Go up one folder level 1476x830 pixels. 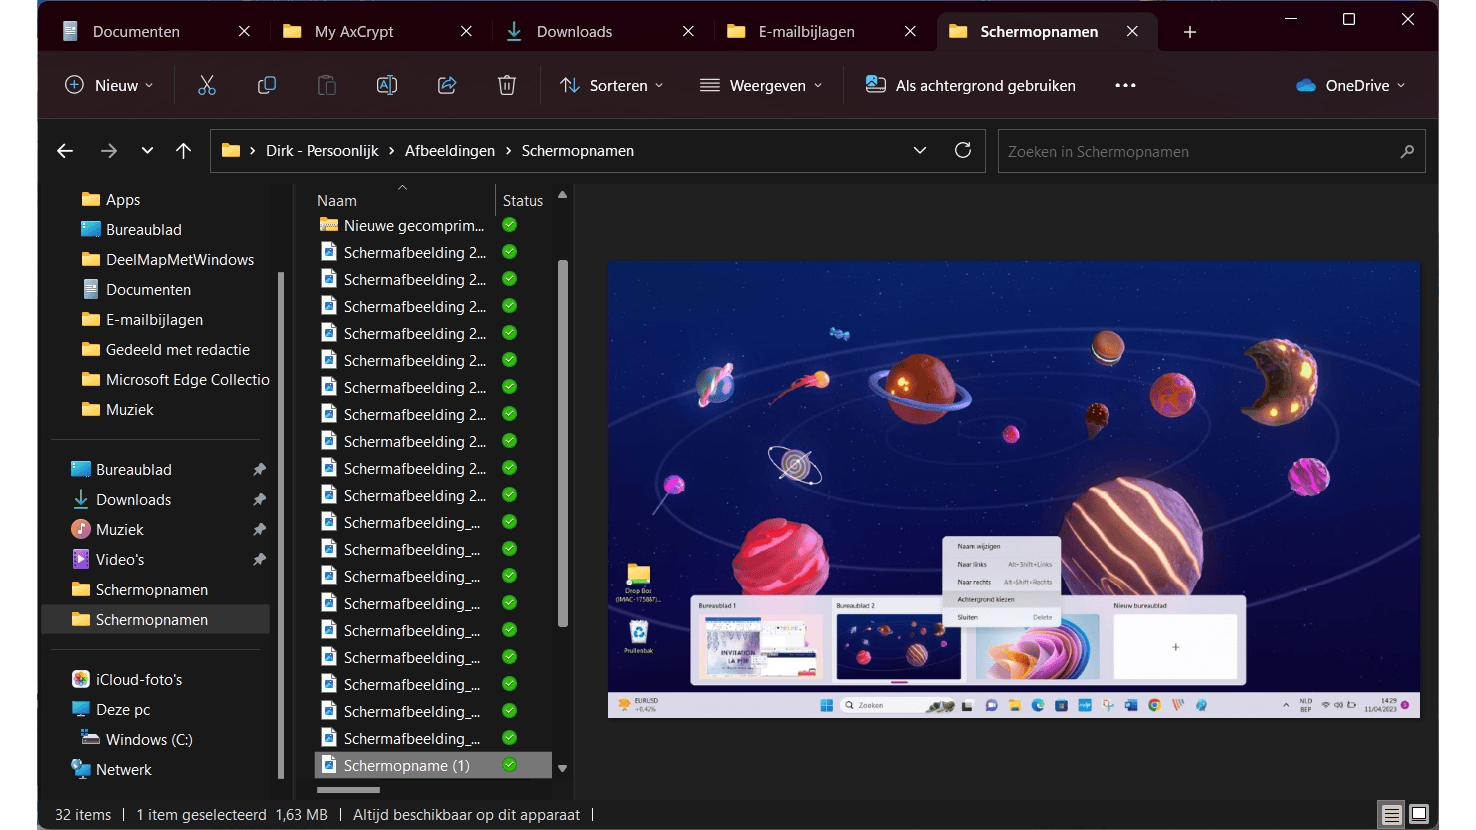(183, 151)
